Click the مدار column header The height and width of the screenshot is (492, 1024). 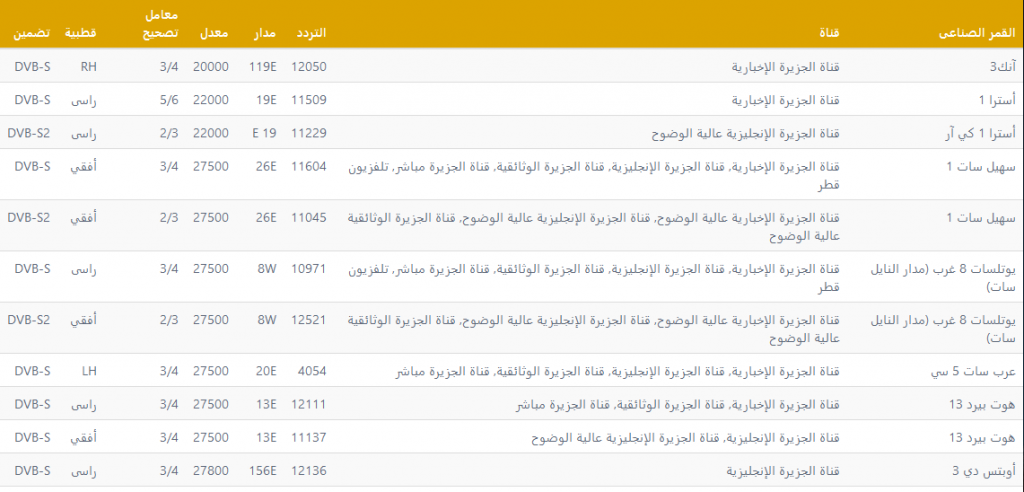[x=265, y=33]
